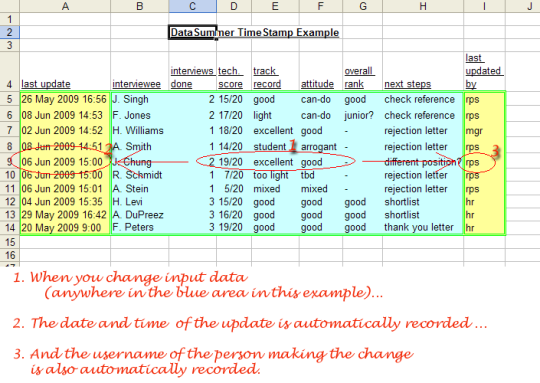Select row 1 header
The image size is (540, 383).
pos(10,19)
